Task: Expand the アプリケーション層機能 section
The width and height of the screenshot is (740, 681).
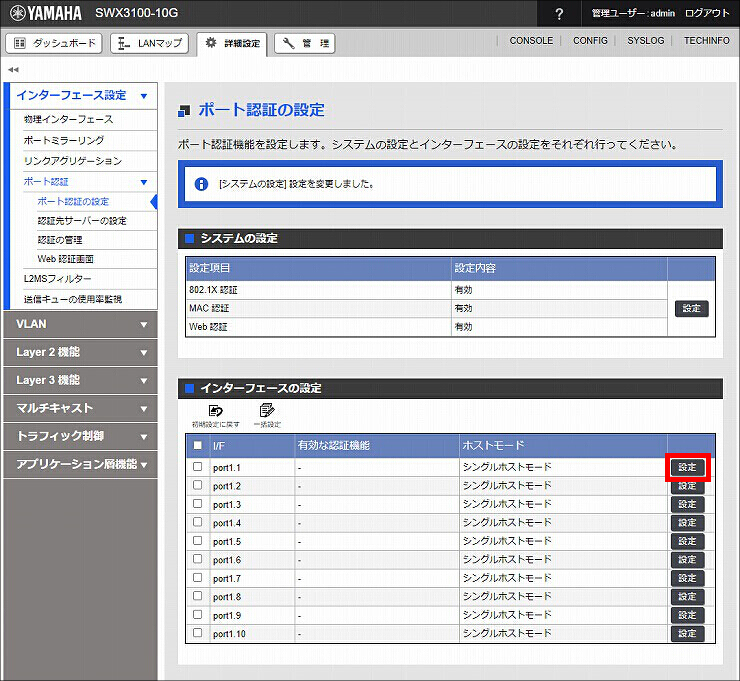Action: coord(80,464)
